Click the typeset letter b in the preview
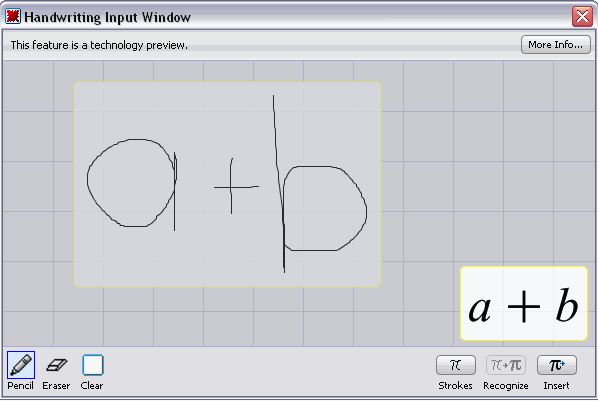This screenshot has height=401, width=598. [567, 305]
